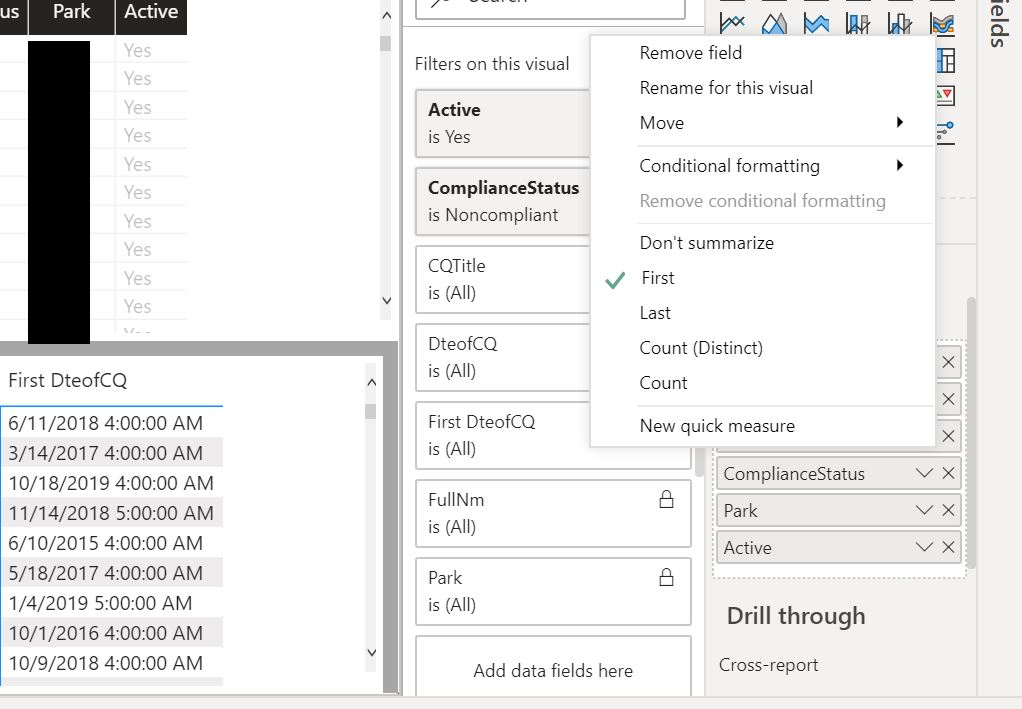Sort by the Active column header
The image size is (1022, 709).
pos(151,12)
